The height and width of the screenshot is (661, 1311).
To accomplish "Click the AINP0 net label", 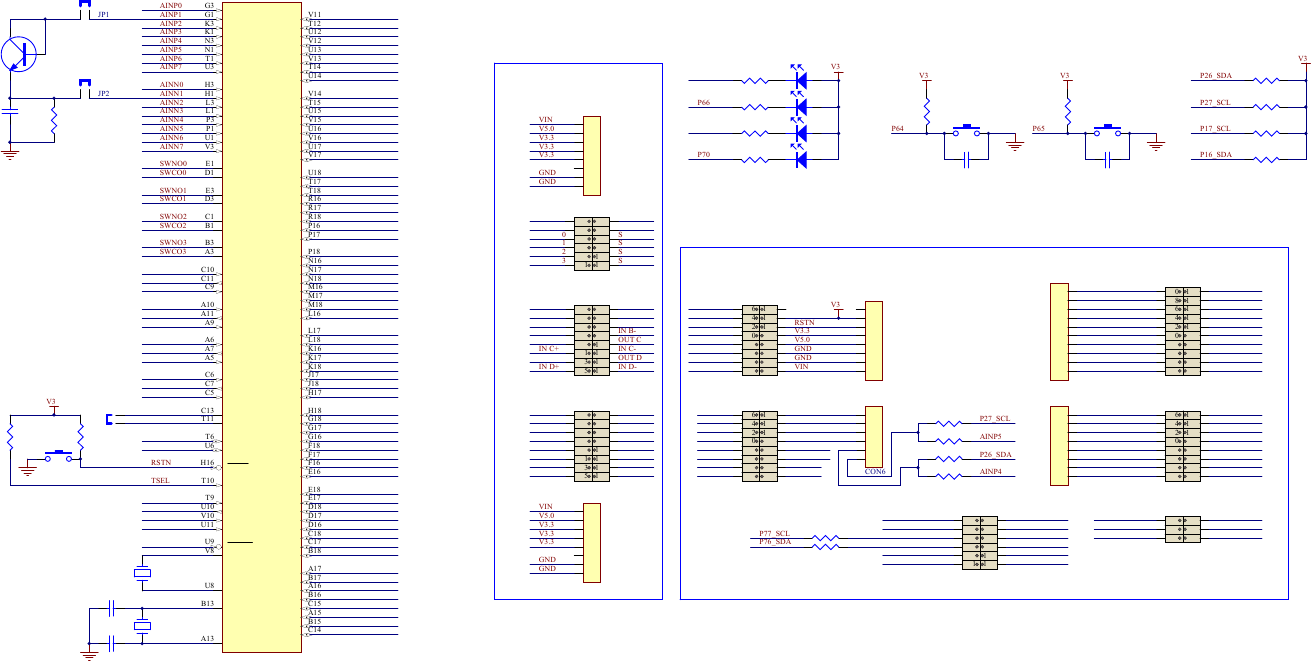I will (x=171, y=6).
